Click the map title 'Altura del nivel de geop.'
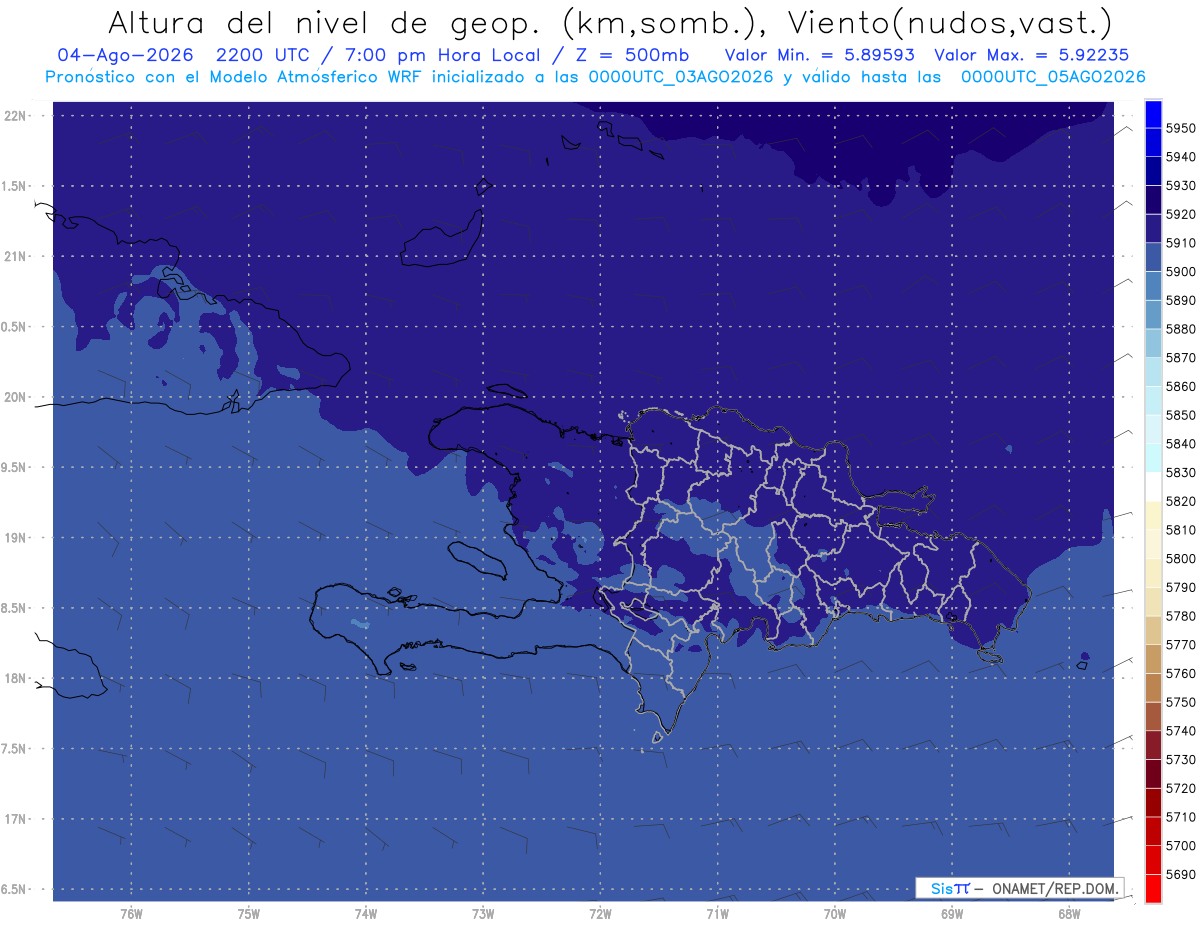The image size is (1200, 927). click(327, 22)
